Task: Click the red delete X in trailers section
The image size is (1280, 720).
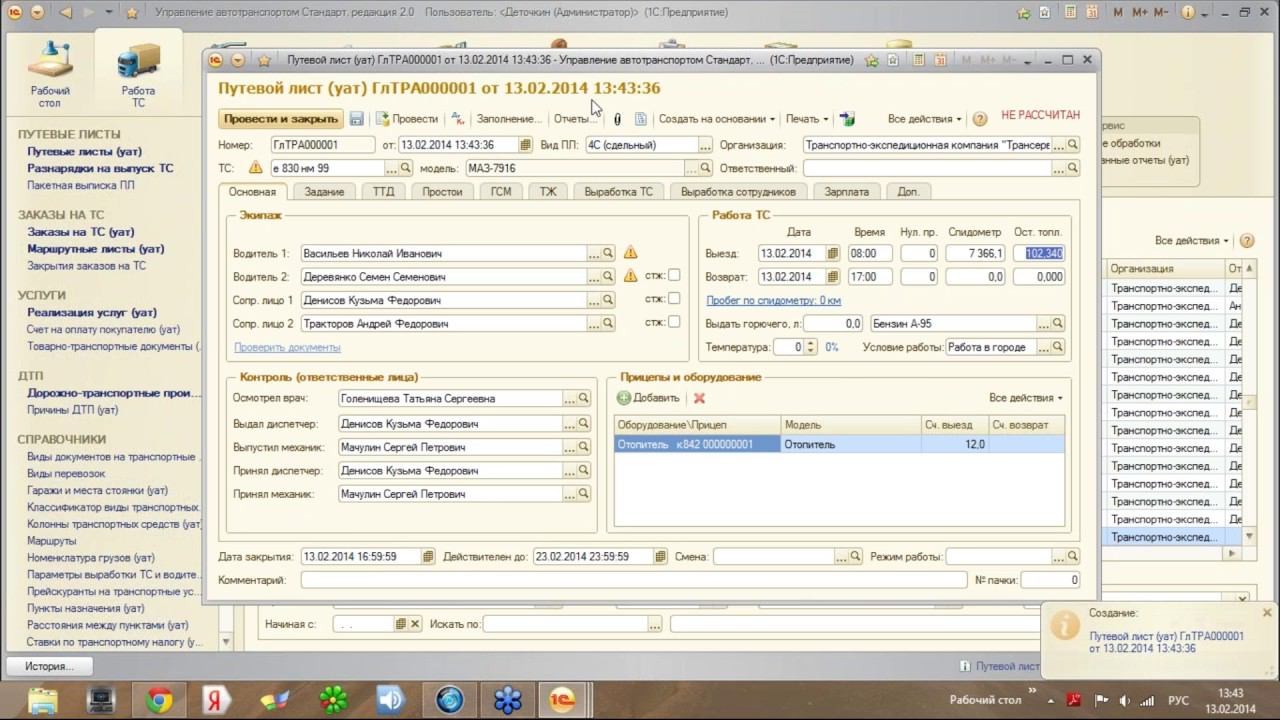Action: pyautogui.click(x=699, y=398)
